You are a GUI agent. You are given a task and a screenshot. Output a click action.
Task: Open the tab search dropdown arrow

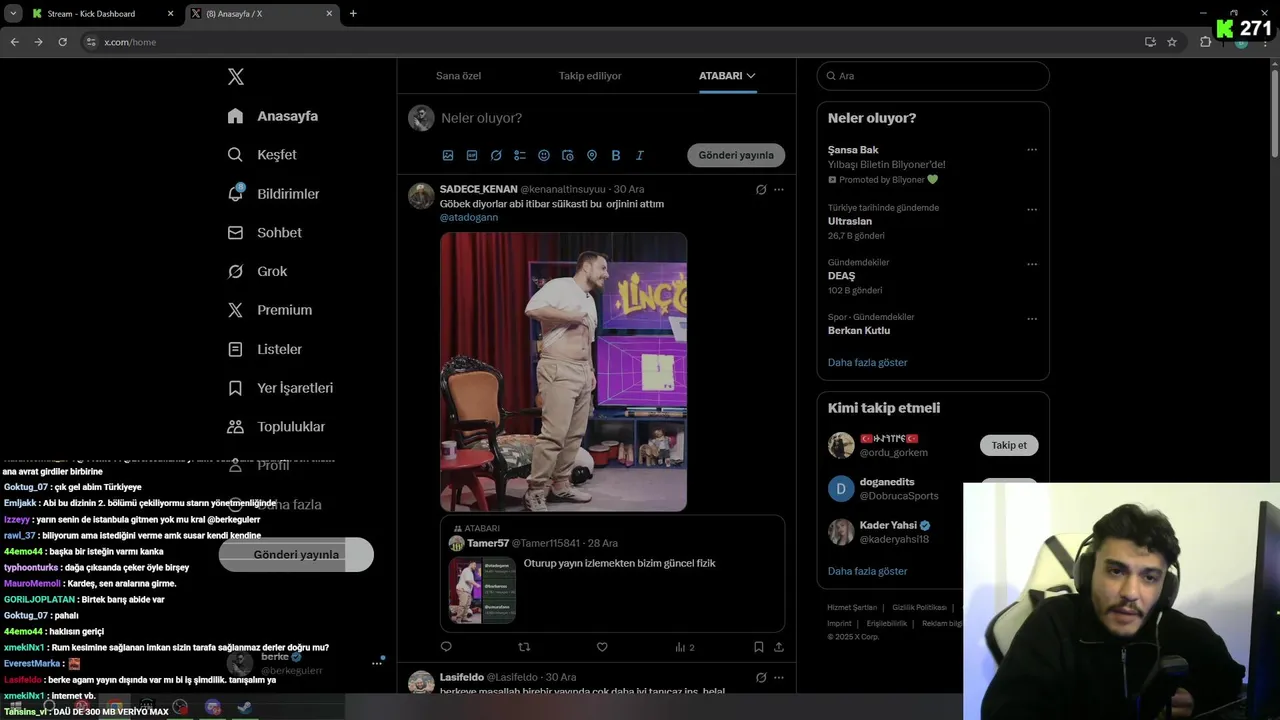pyautogui.click(x=13, y=14)
